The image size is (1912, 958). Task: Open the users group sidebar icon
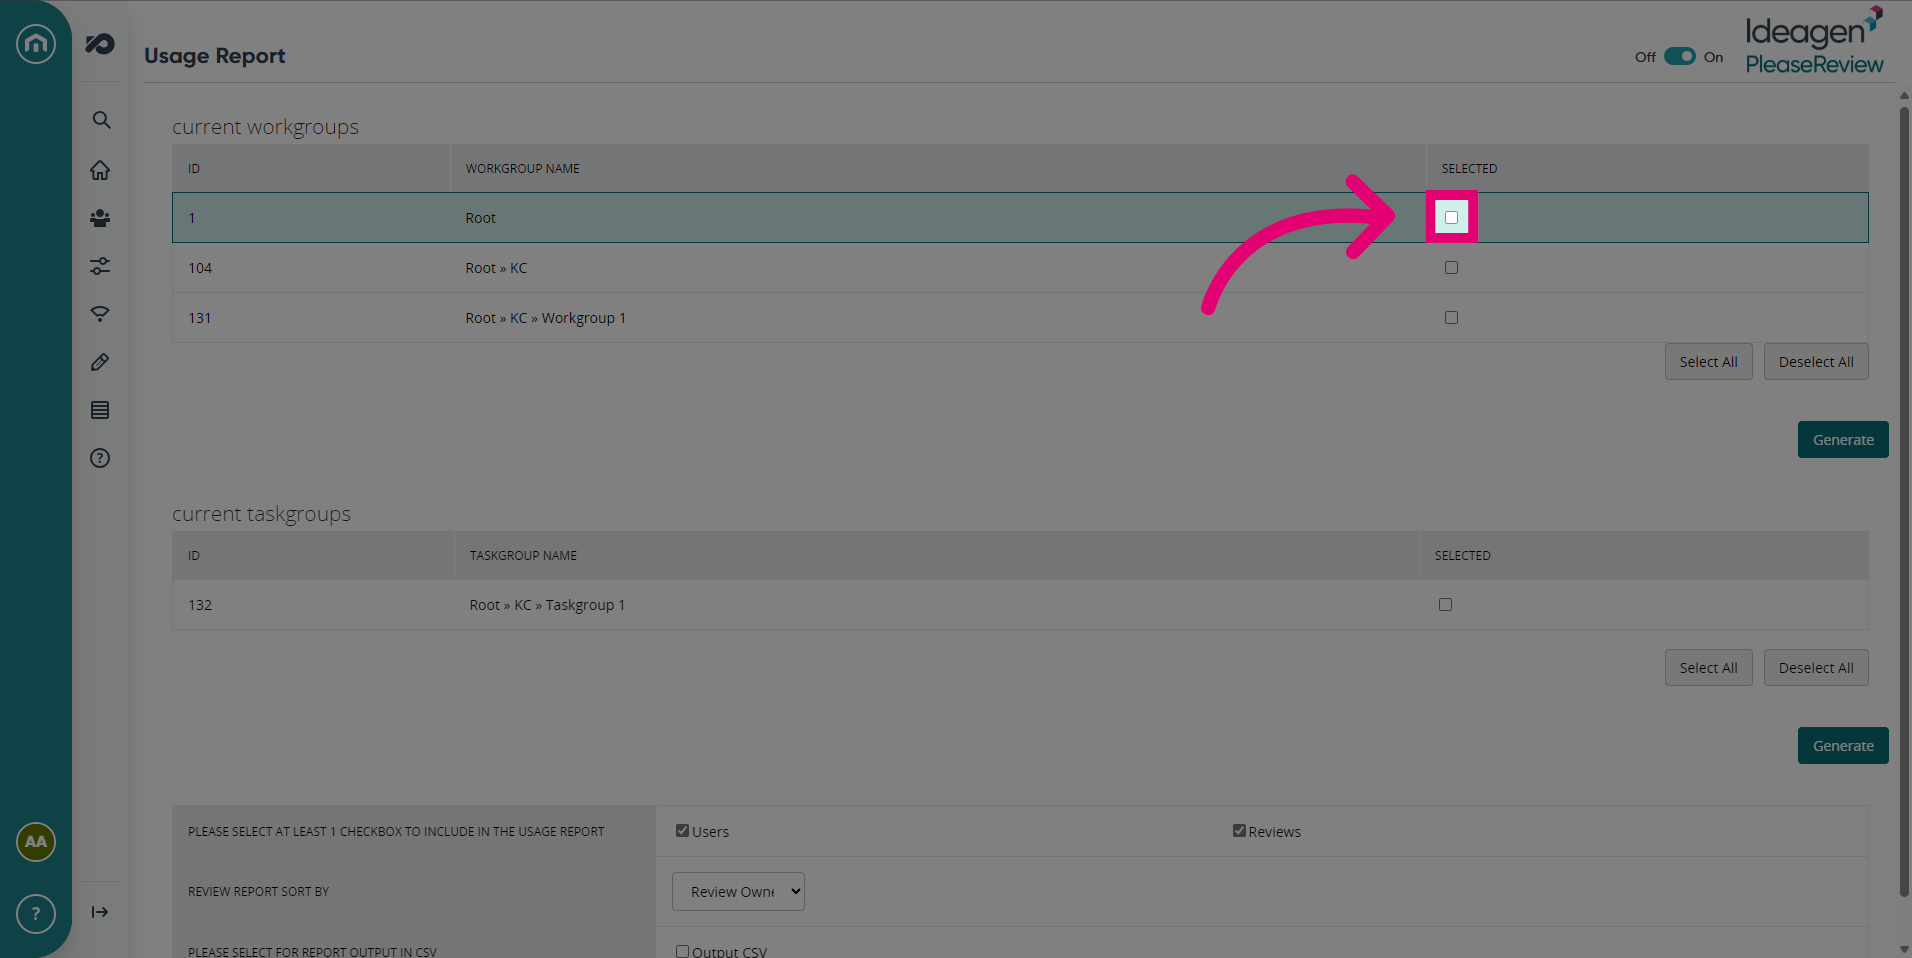click(100, 218)
